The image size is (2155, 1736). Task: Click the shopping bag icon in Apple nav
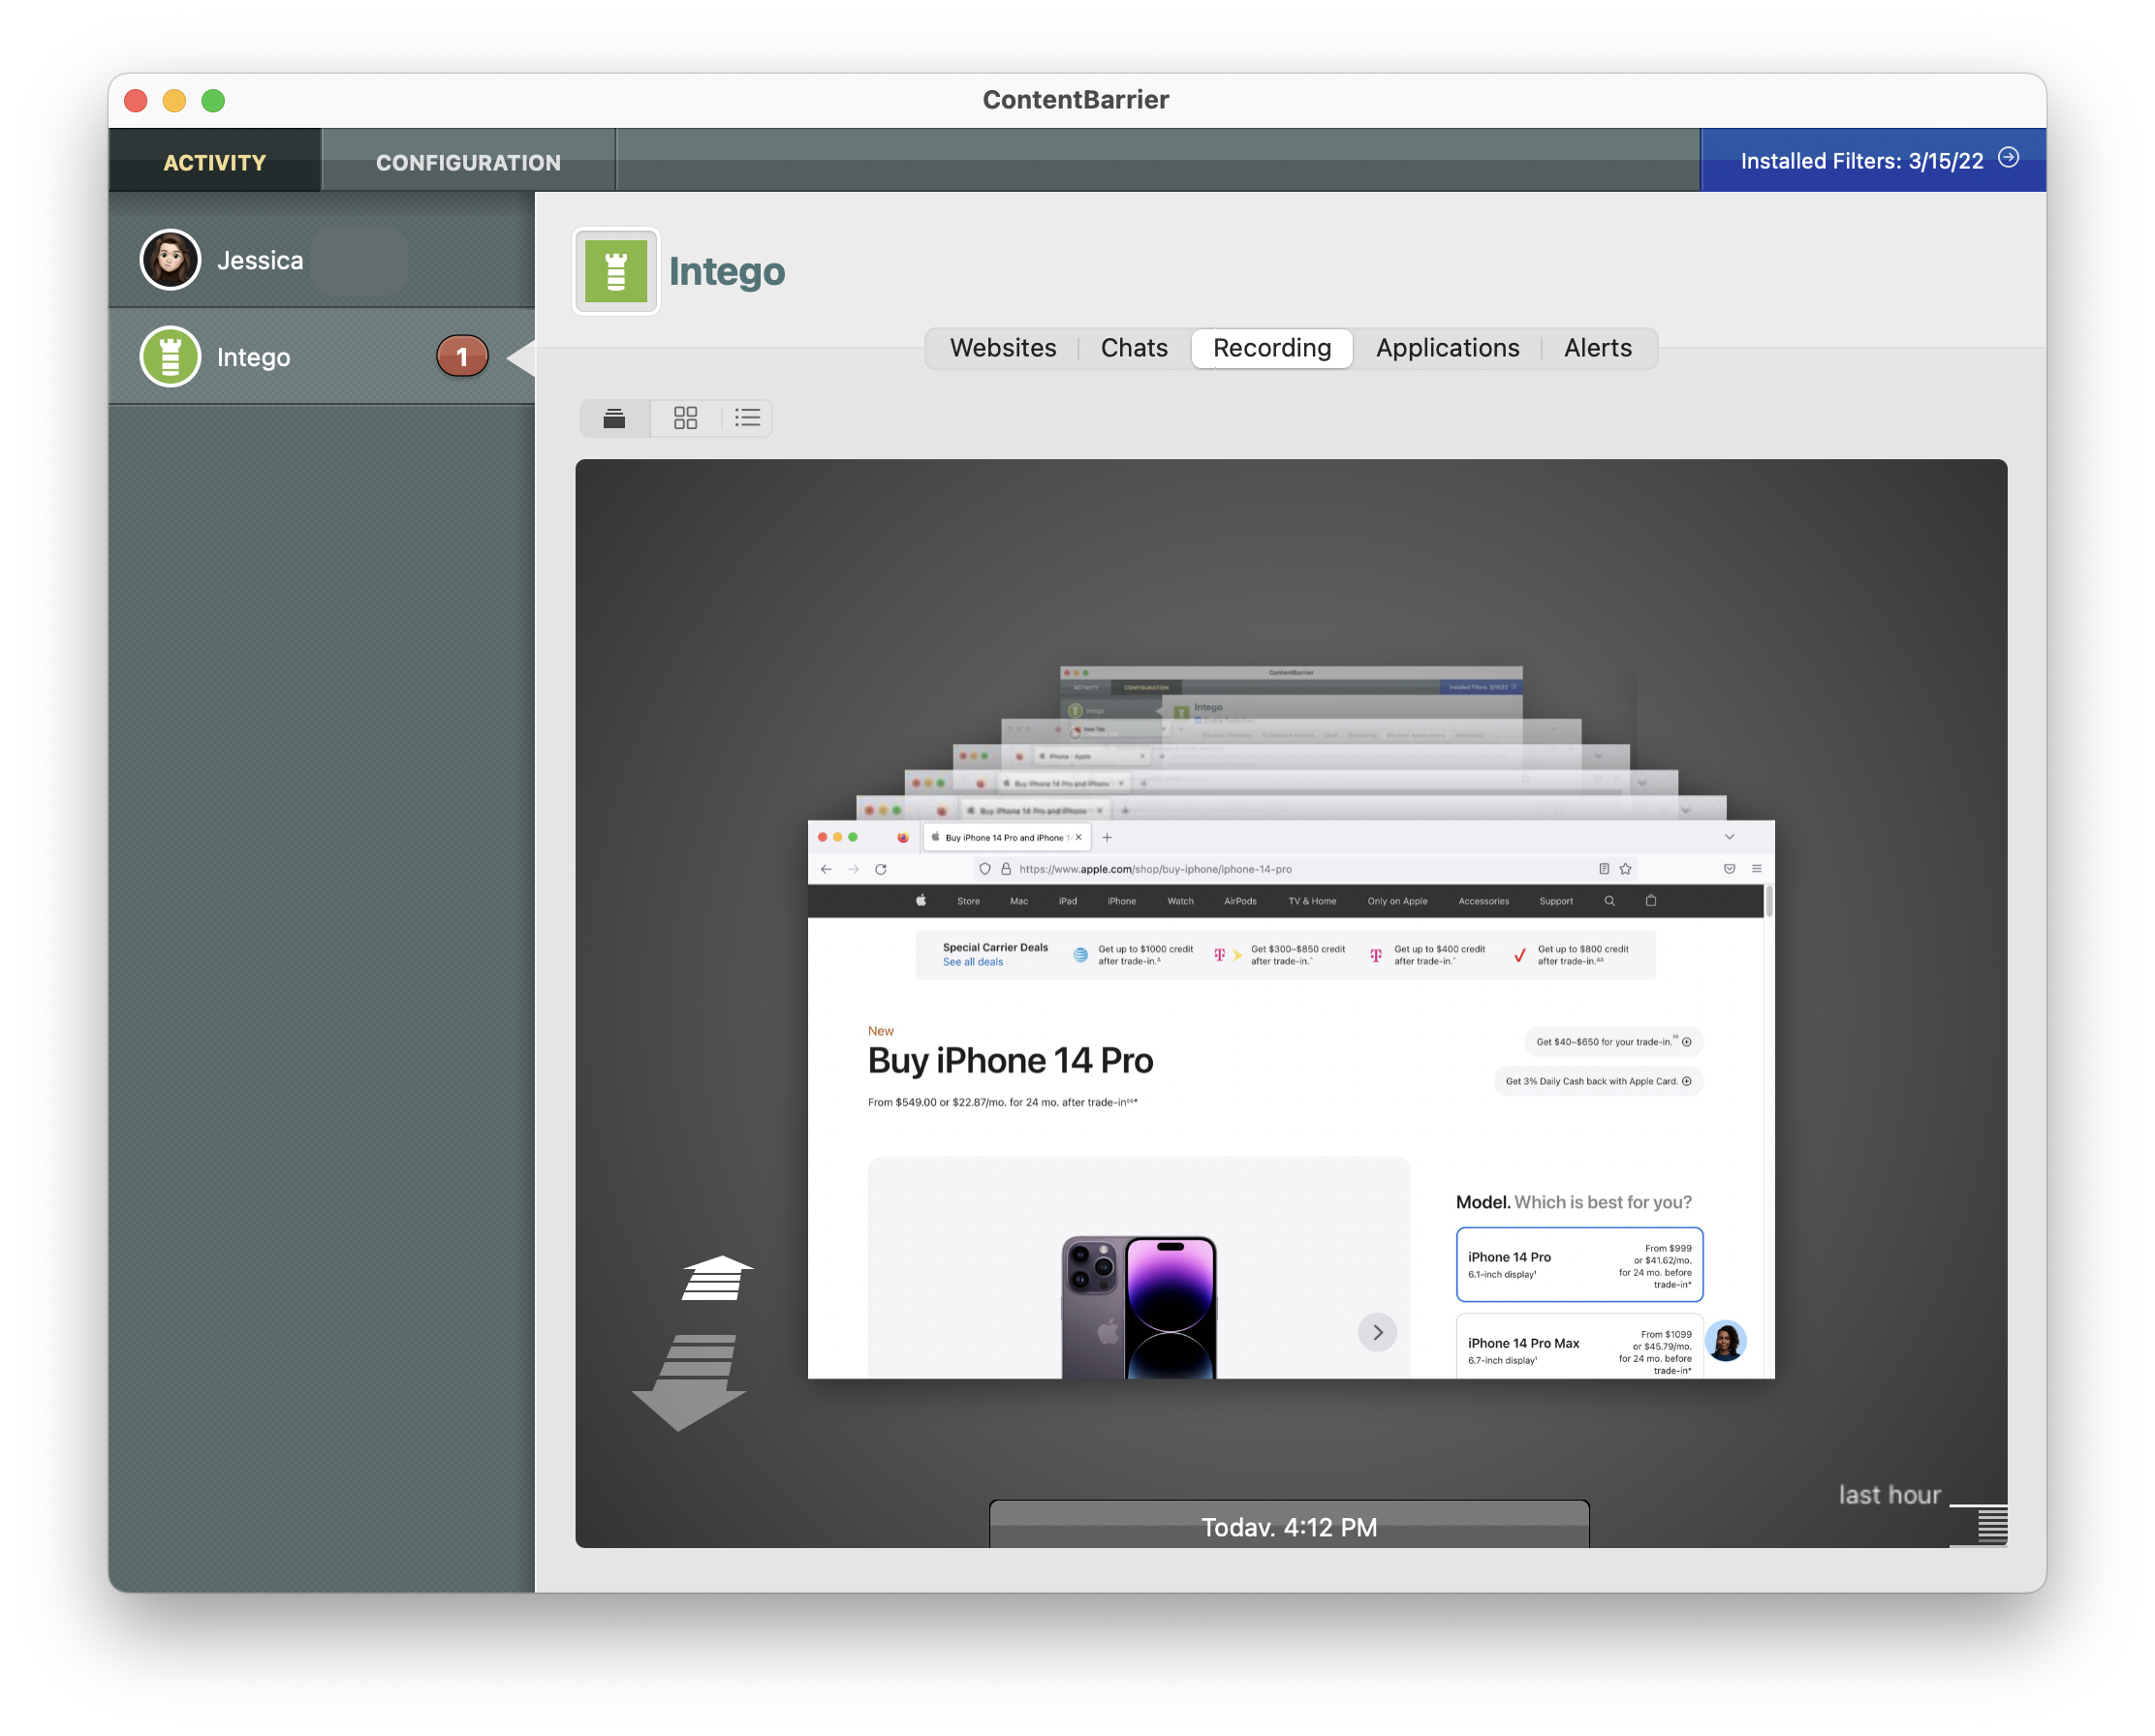(1651, 901)
